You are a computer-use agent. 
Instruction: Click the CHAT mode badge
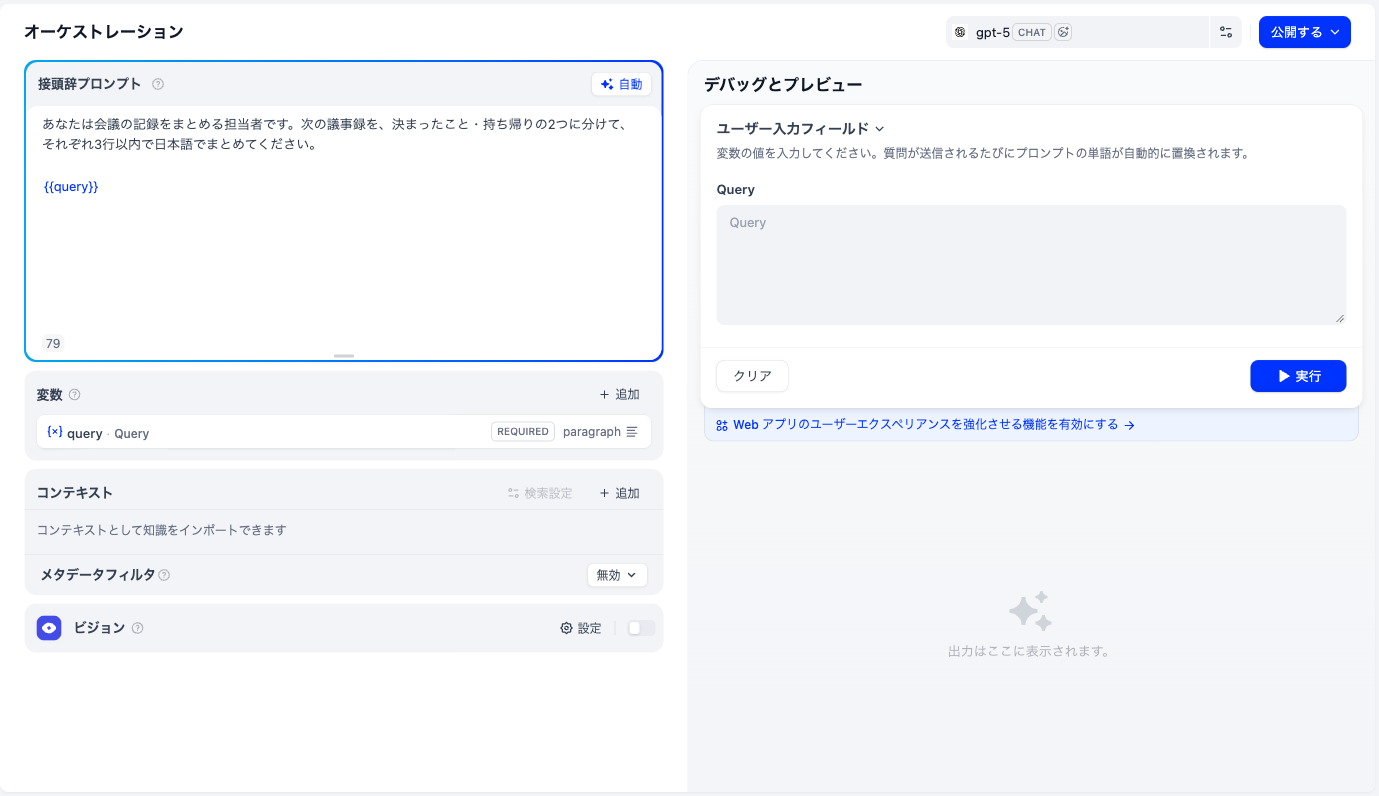[1031, 32]
